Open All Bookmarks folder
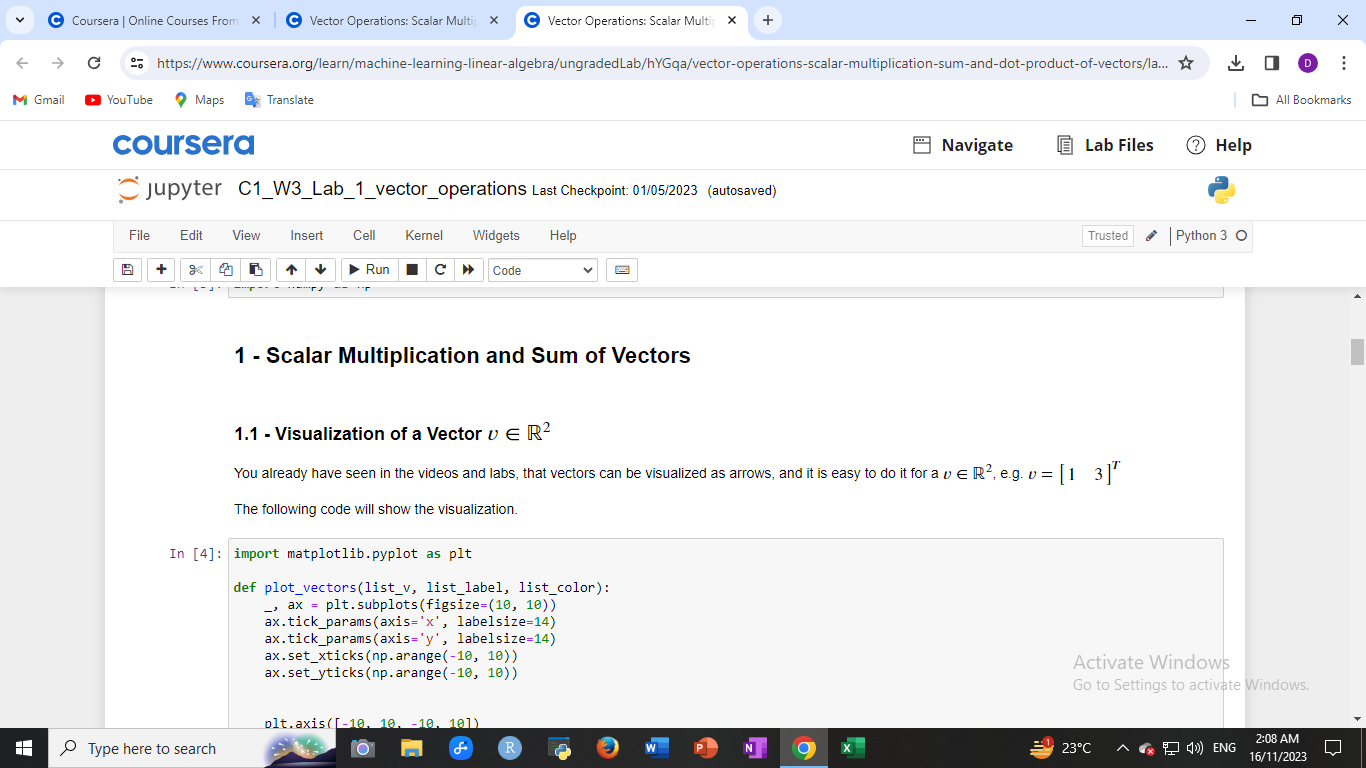 click(1302, 100)
